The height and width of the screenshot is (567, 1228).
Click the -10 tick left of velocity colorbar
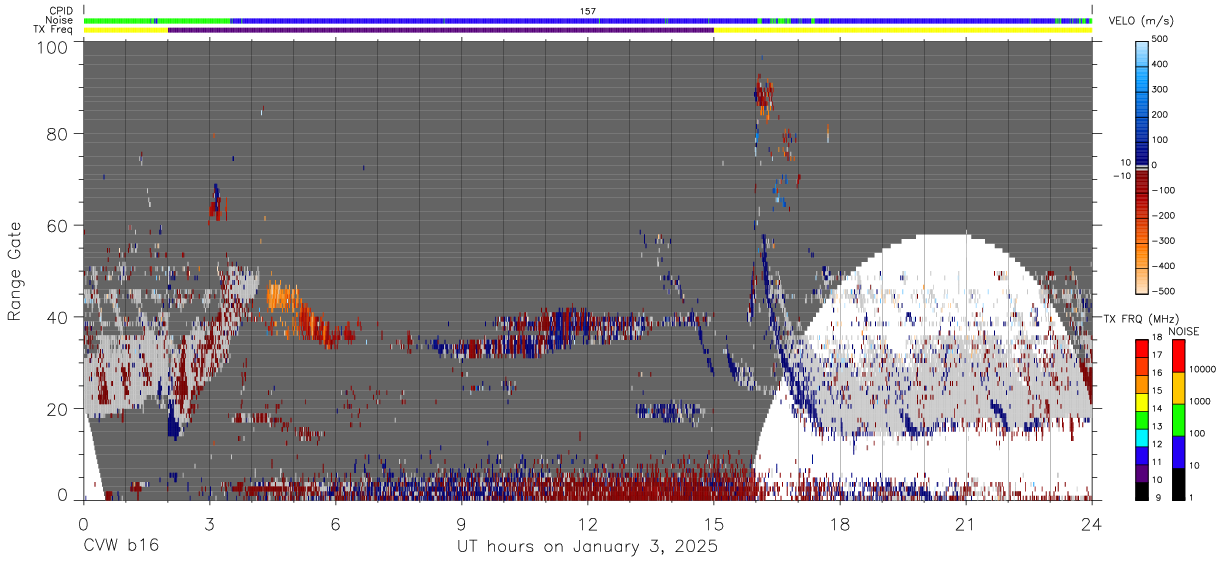pos(1122,176)
